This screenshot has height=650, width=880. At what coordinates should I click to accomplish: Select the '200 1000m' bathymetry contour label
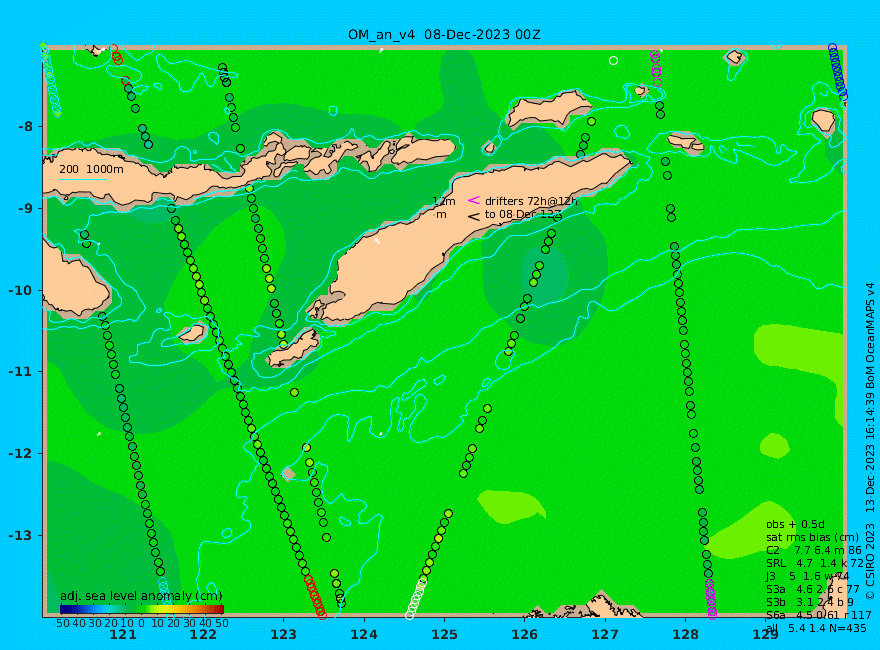point(91,169)
